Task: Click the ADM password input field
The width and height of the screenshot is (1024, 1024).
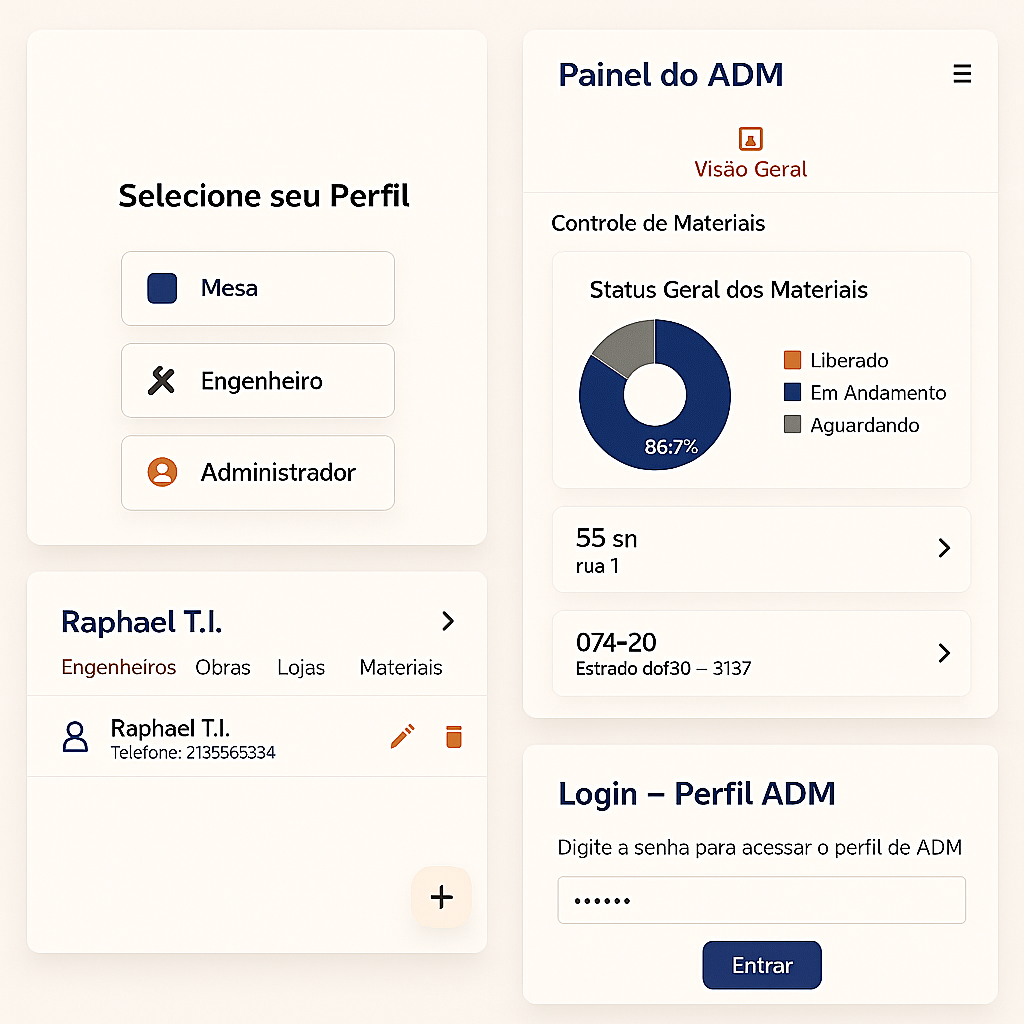Action: 761,899
